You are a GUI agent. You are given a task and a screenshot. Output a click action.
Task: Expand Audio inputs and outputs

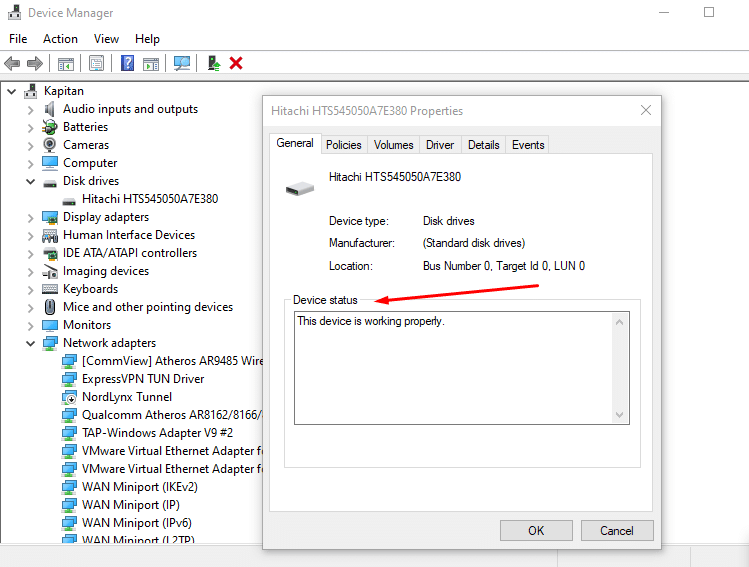tap(31, 110)
